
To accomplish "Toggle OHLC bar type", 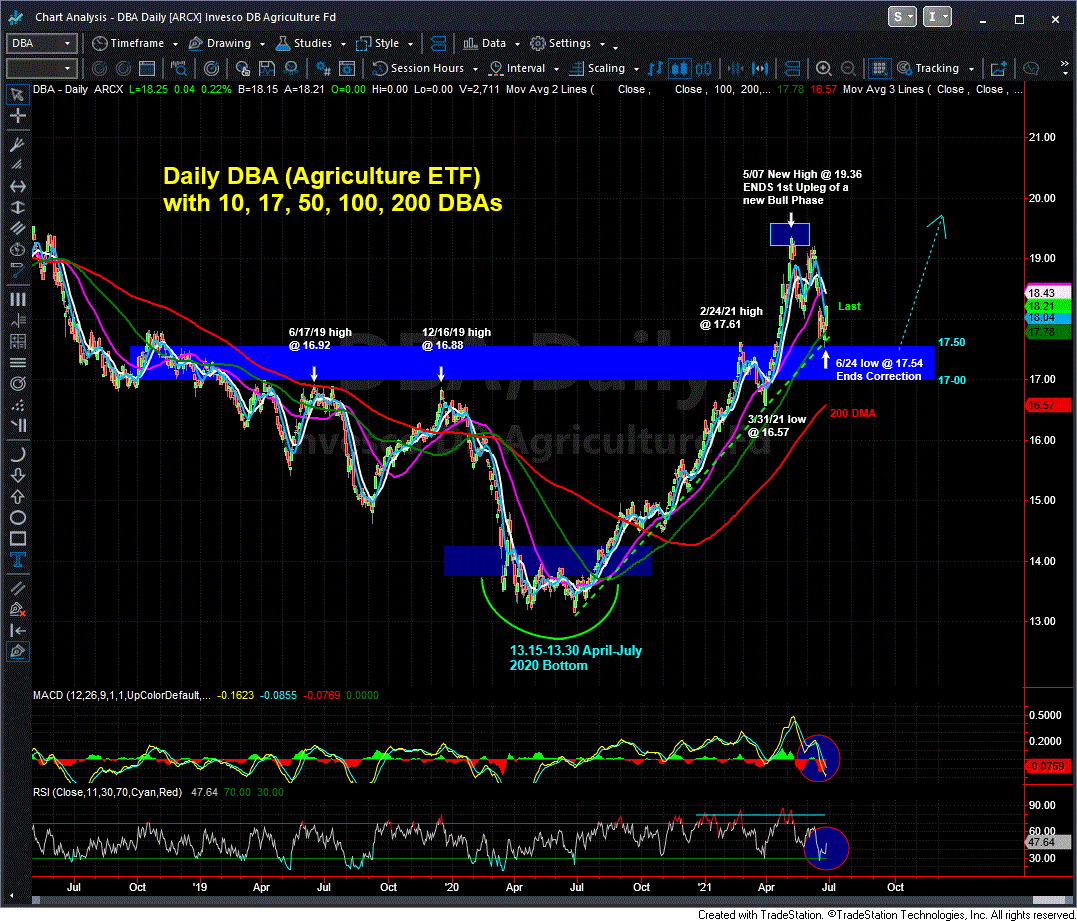I will pyautogui.click(x=657, y=68).
